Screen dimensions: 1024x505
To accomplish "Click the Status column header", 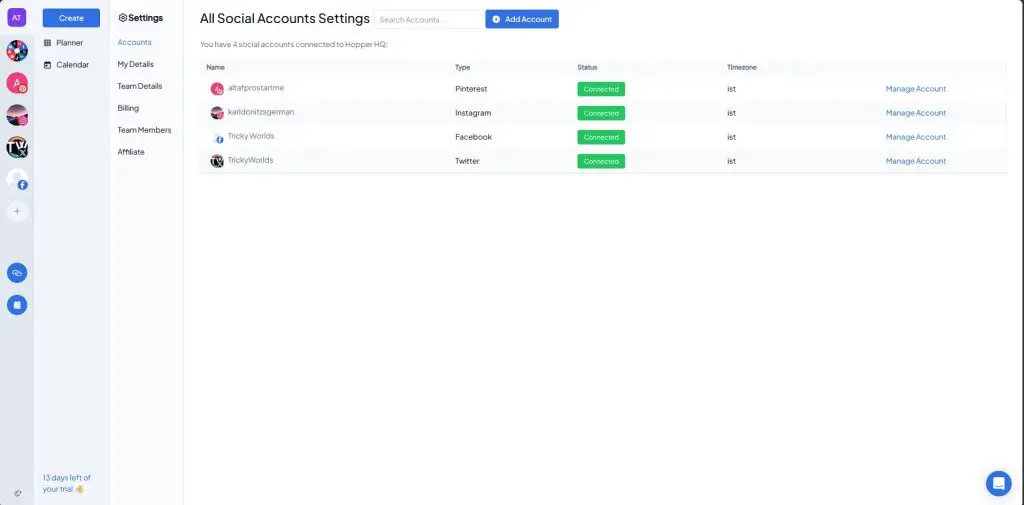I will [x=587, y=67].
